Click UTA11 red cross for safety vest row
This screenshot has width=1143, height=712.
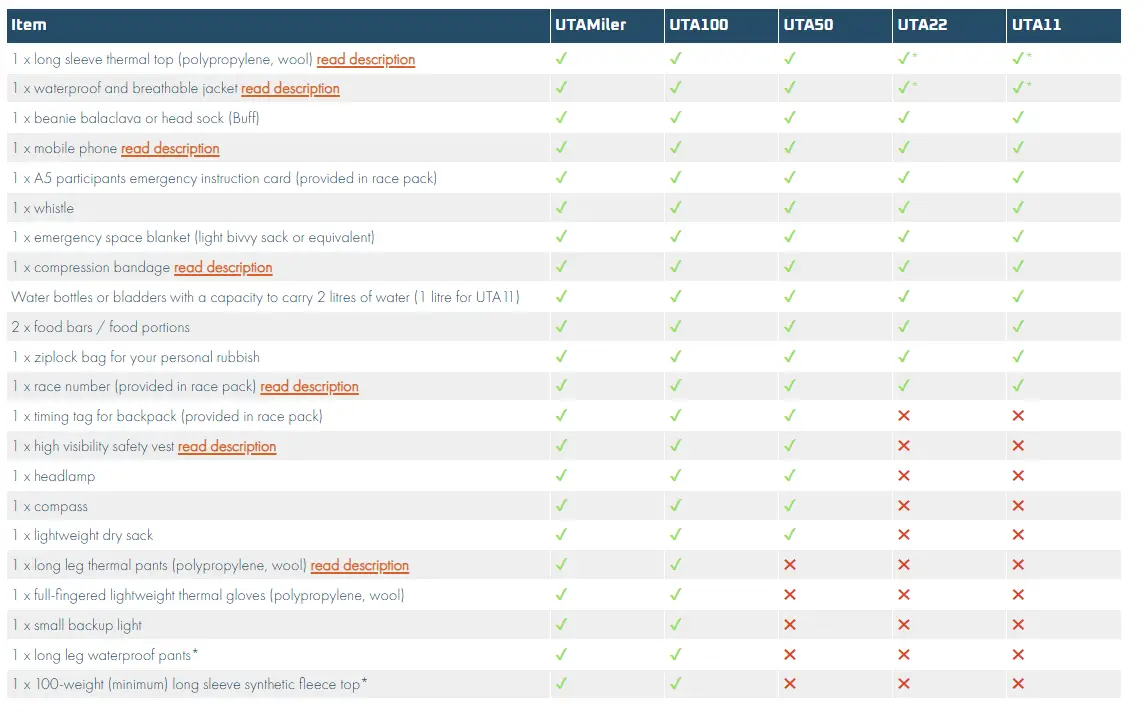click(1018, 445)
